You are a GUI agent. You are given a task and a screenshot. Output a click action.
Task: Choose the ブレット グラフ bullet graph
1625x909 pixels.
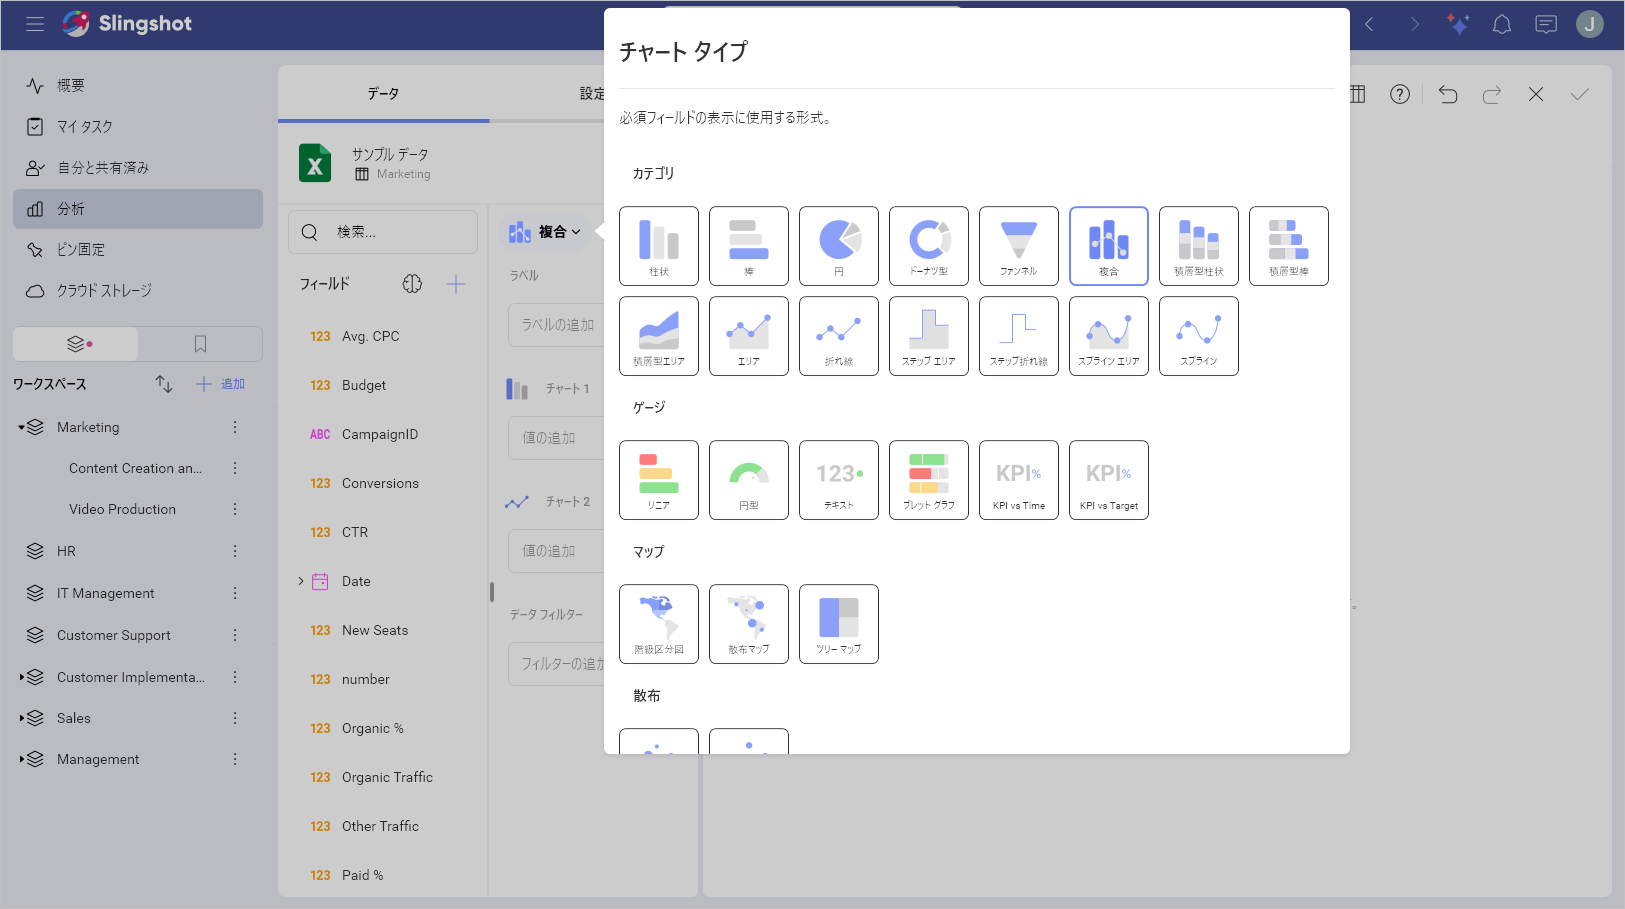[929, 480]
